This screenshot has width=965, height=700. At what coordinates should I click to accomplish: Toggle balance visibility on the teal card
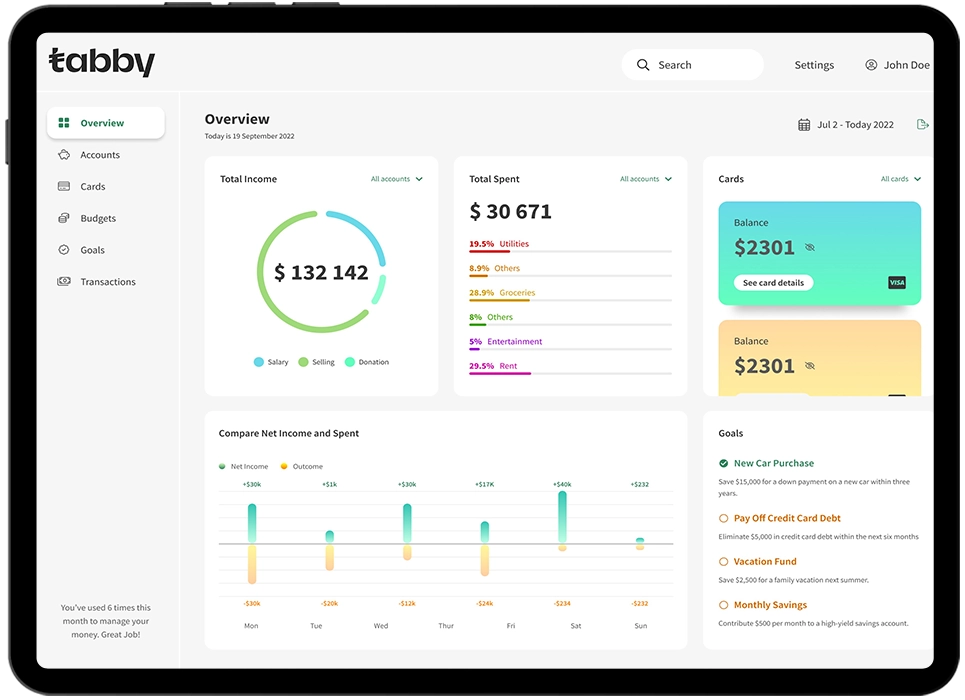pyautogui.click(x=810, y=247)
